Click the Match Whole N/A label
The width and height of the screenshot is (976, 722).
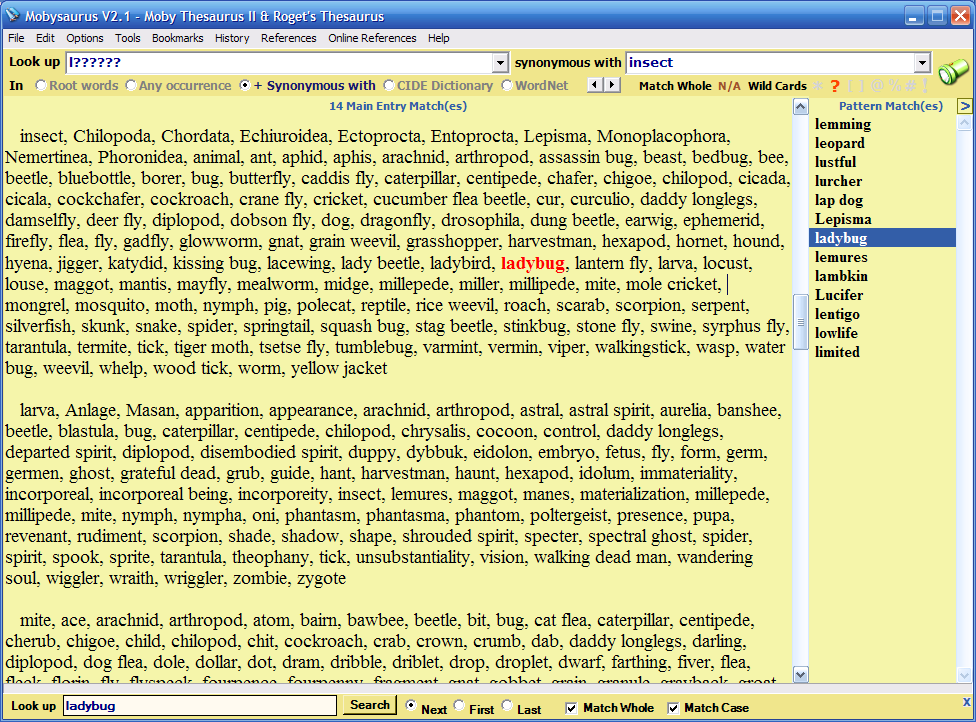point(690,86)
